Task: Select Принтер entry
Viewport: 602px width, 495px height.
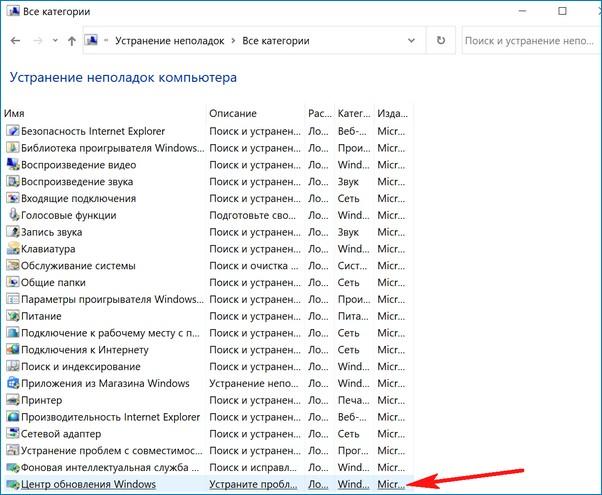Action: pyautogui.click(x=41, y=400)
